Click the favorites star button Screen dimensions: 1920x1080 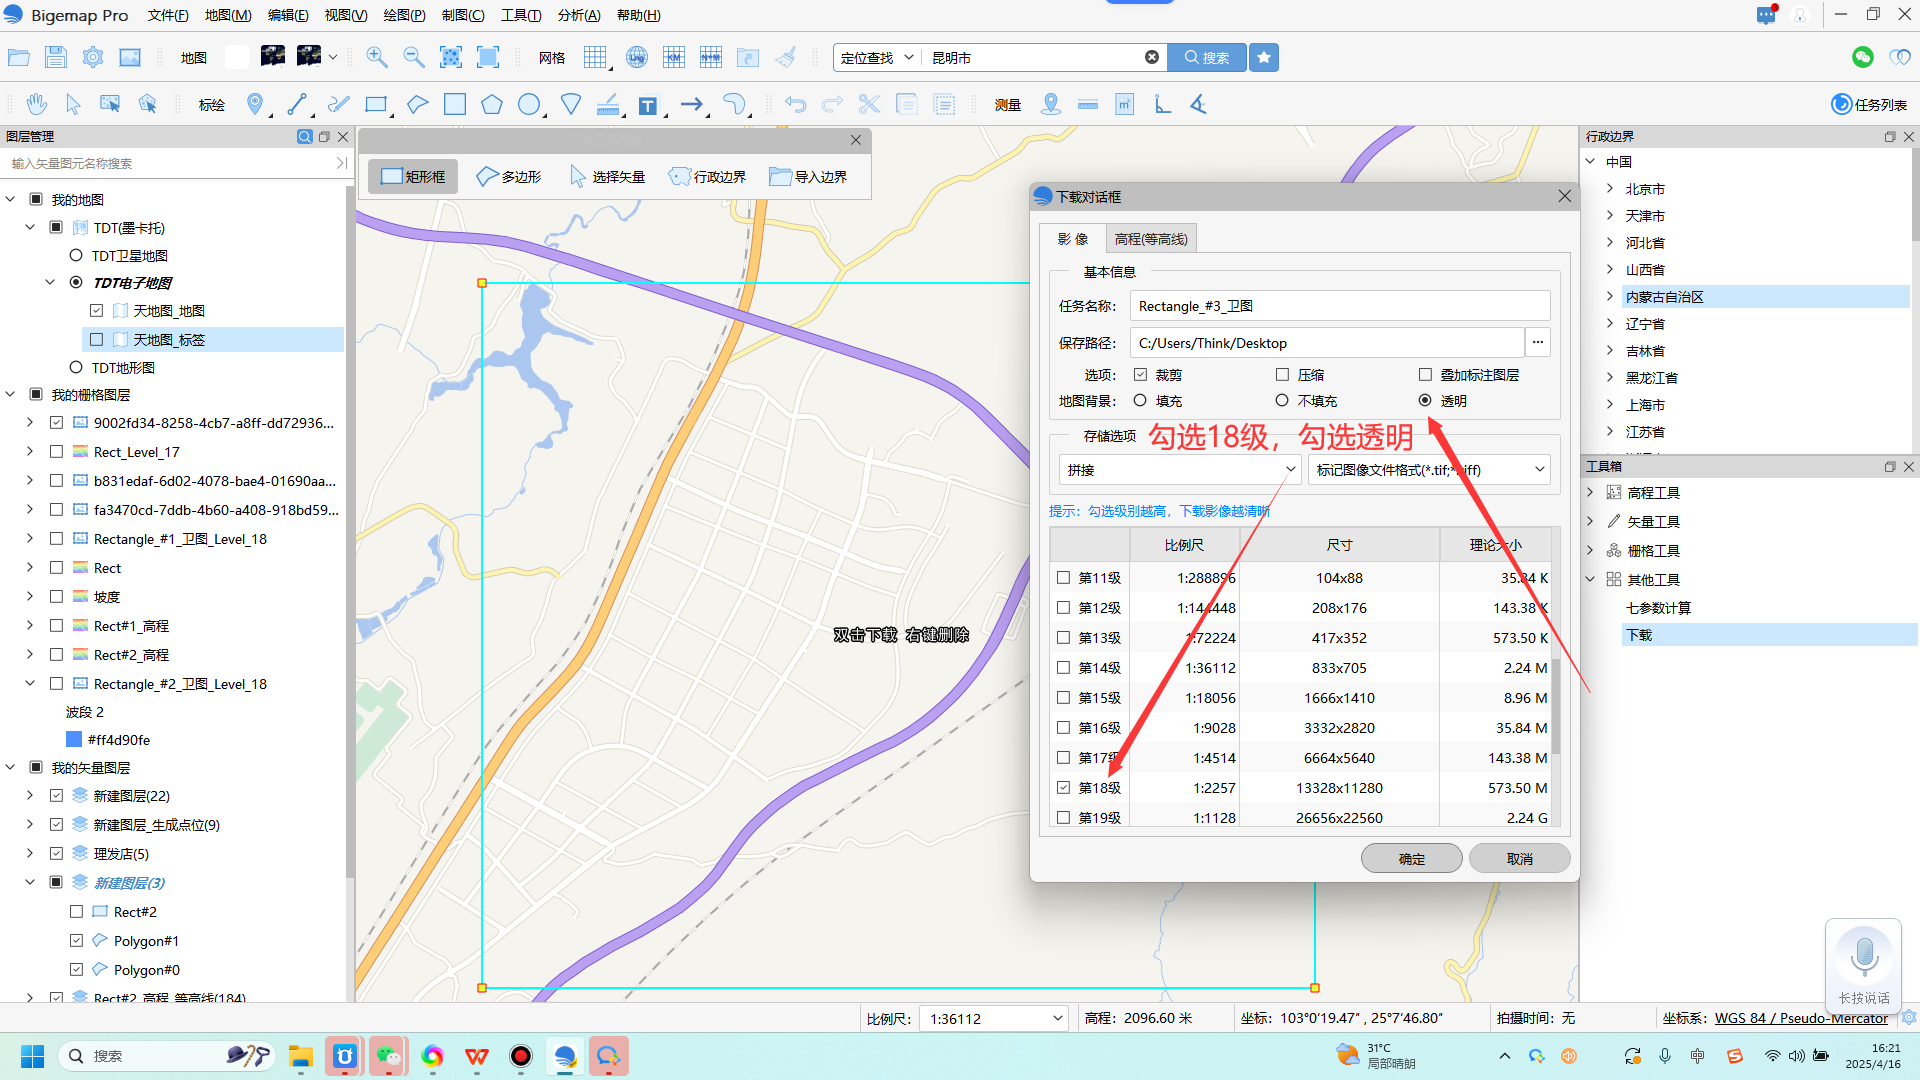tap(1264, 57)
